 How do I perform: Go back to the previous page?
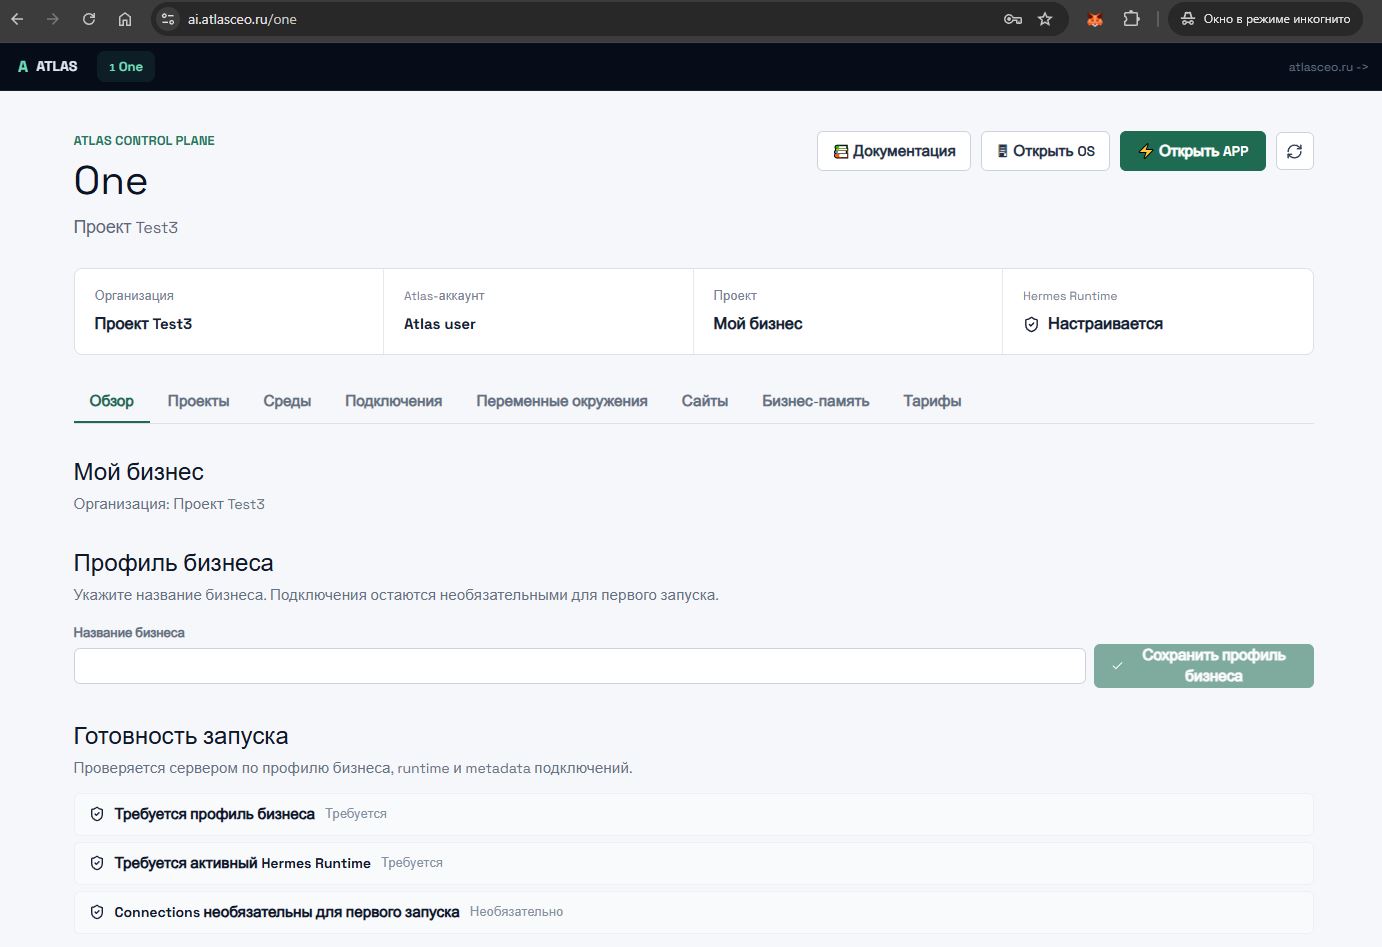click(17, 19)
